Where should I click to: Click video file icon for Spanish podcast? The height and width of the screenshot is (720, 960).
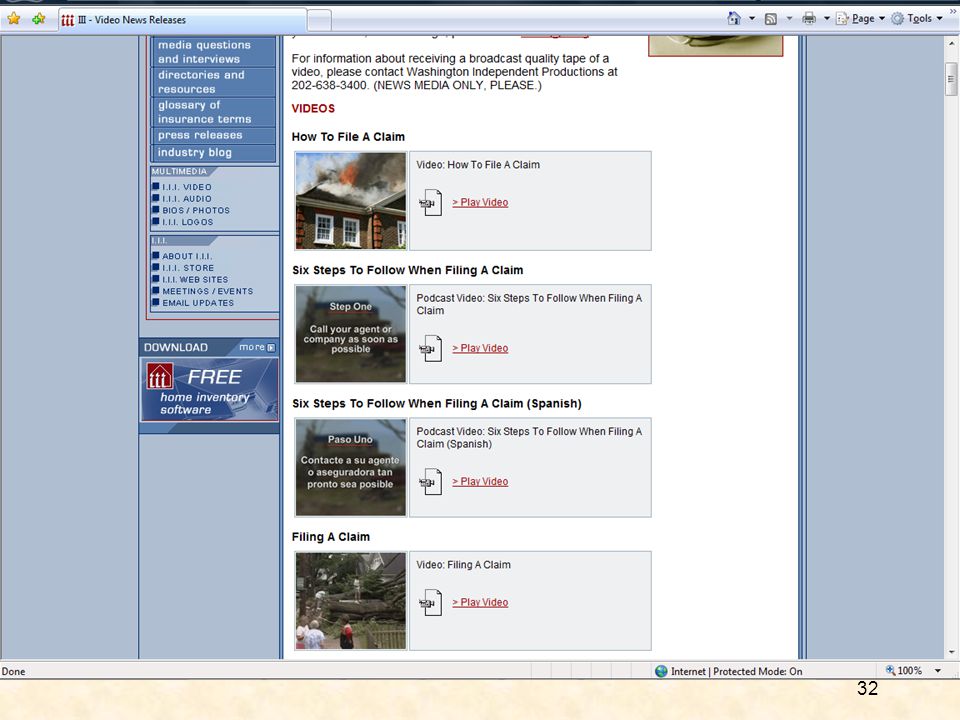click(430, 482)
